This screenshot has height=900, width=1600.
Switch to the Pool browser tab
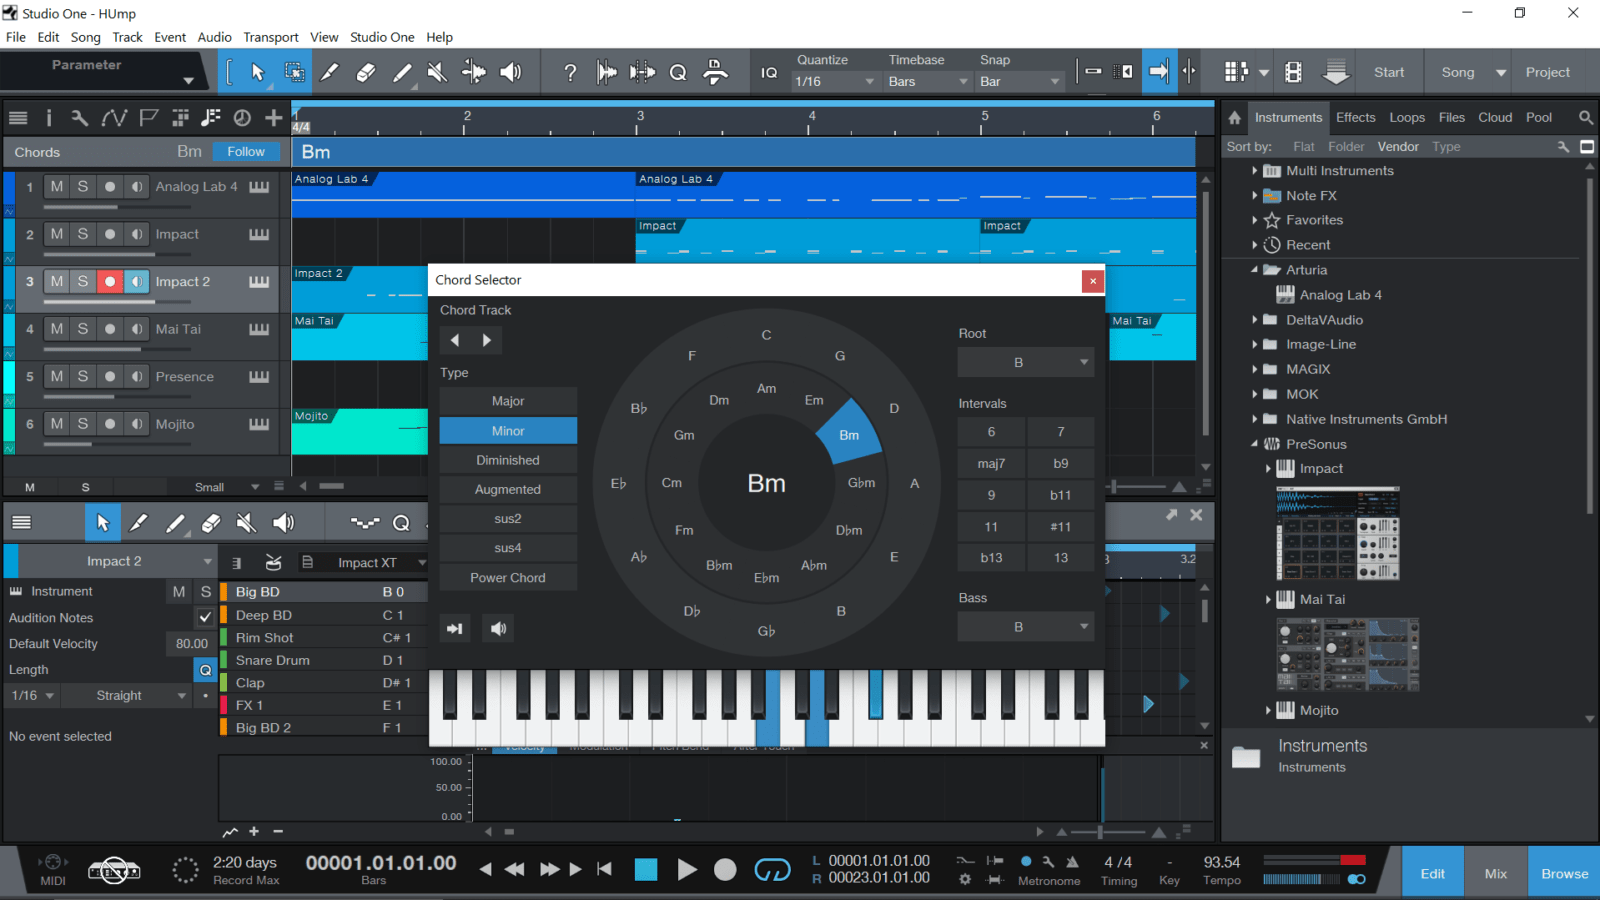(x=1539, y=118)
